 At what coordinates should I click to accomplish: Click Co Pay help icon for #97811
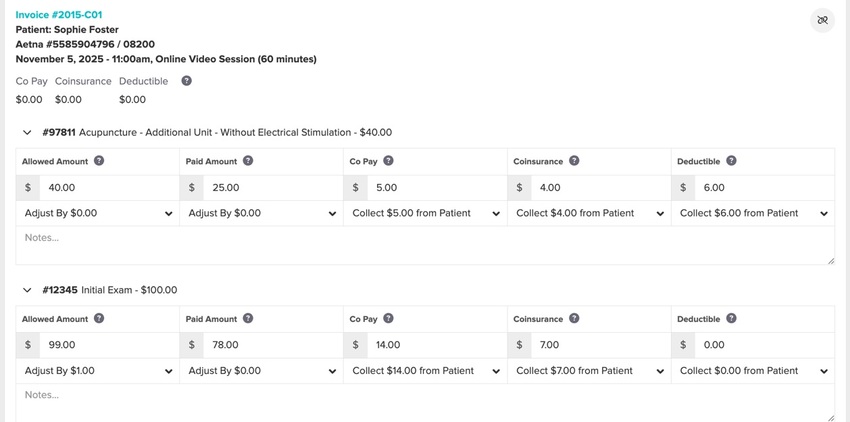tap(388, 161)
